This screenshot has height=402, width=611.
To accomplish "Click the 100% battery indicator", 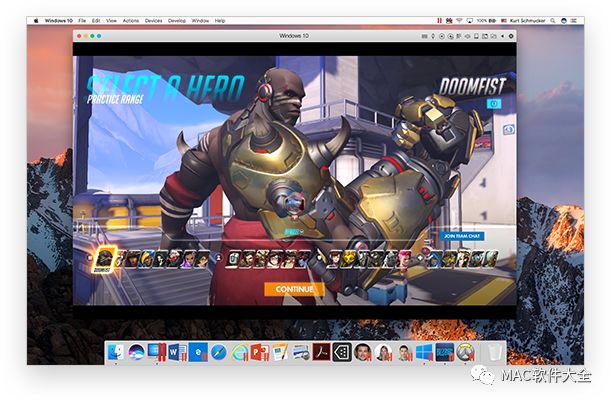I will tap(486, 21).
